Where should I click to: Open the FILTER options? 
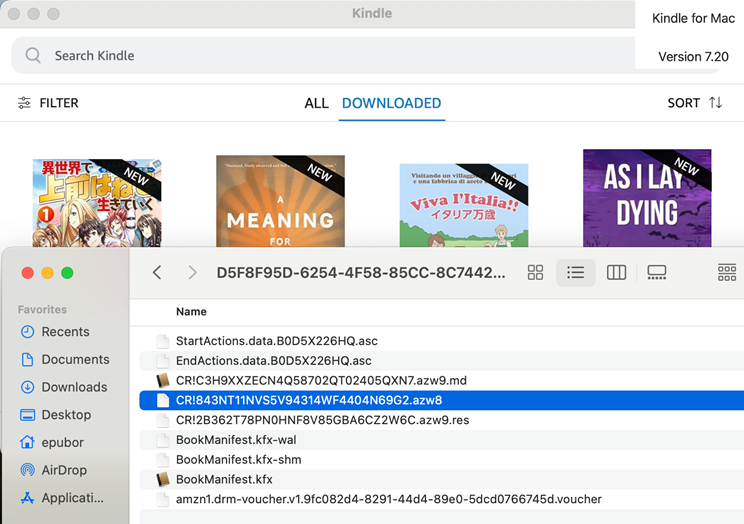click(x=48, y=103)
